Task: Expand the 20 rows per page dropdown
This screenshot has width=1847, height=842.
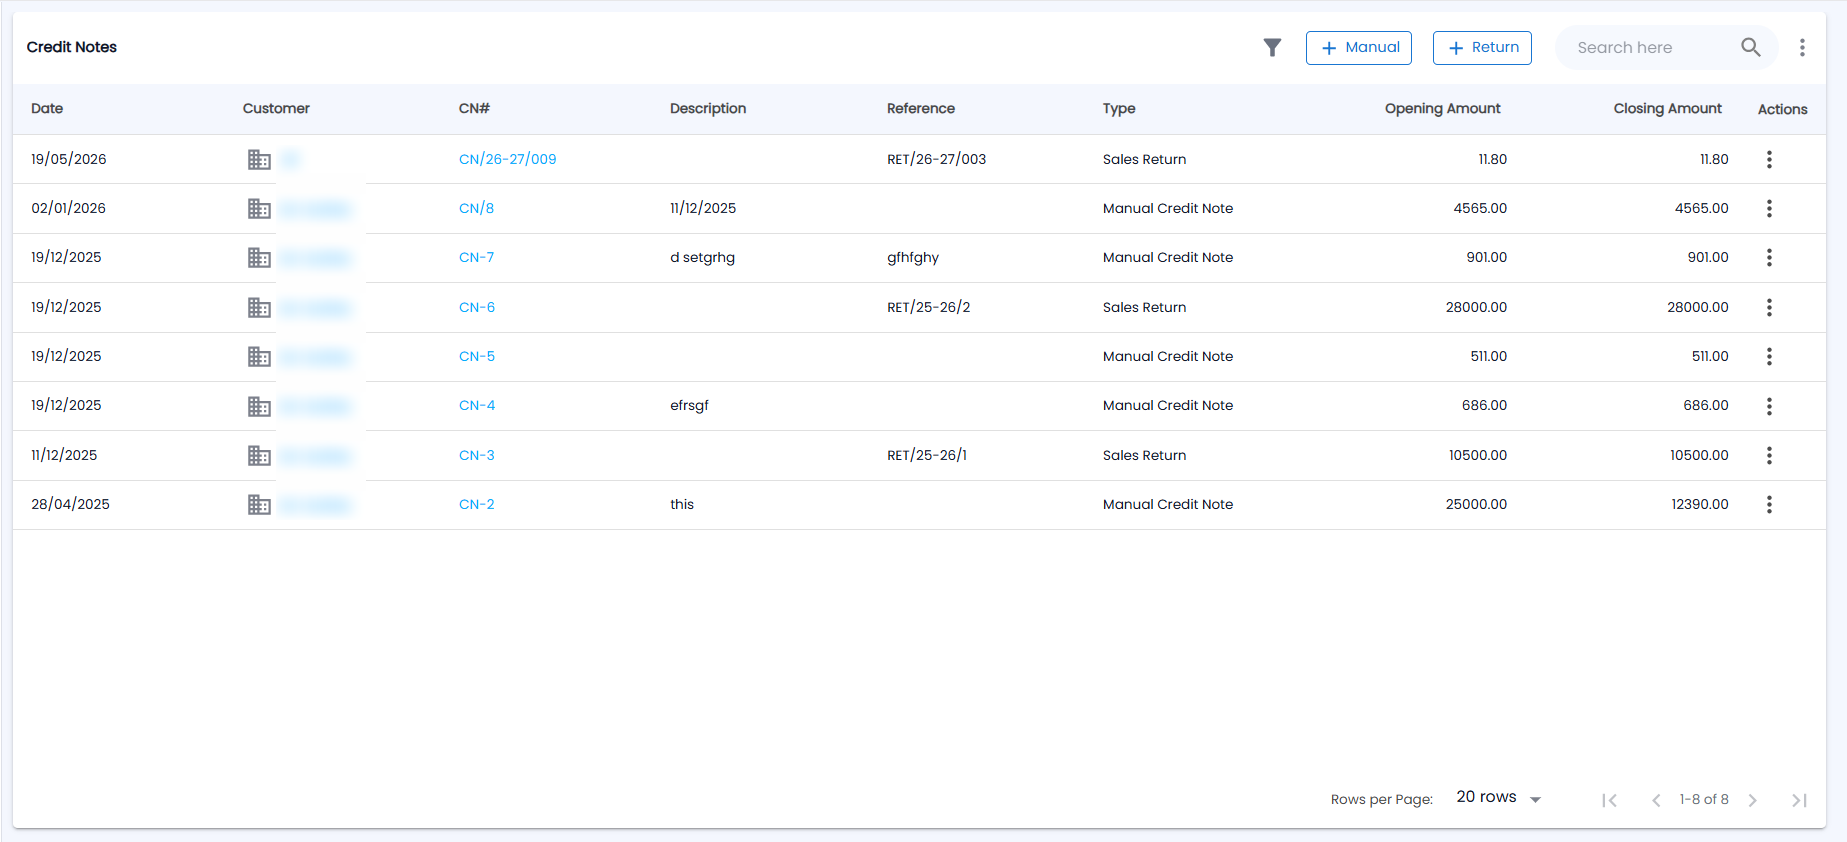Action: 1499,797
